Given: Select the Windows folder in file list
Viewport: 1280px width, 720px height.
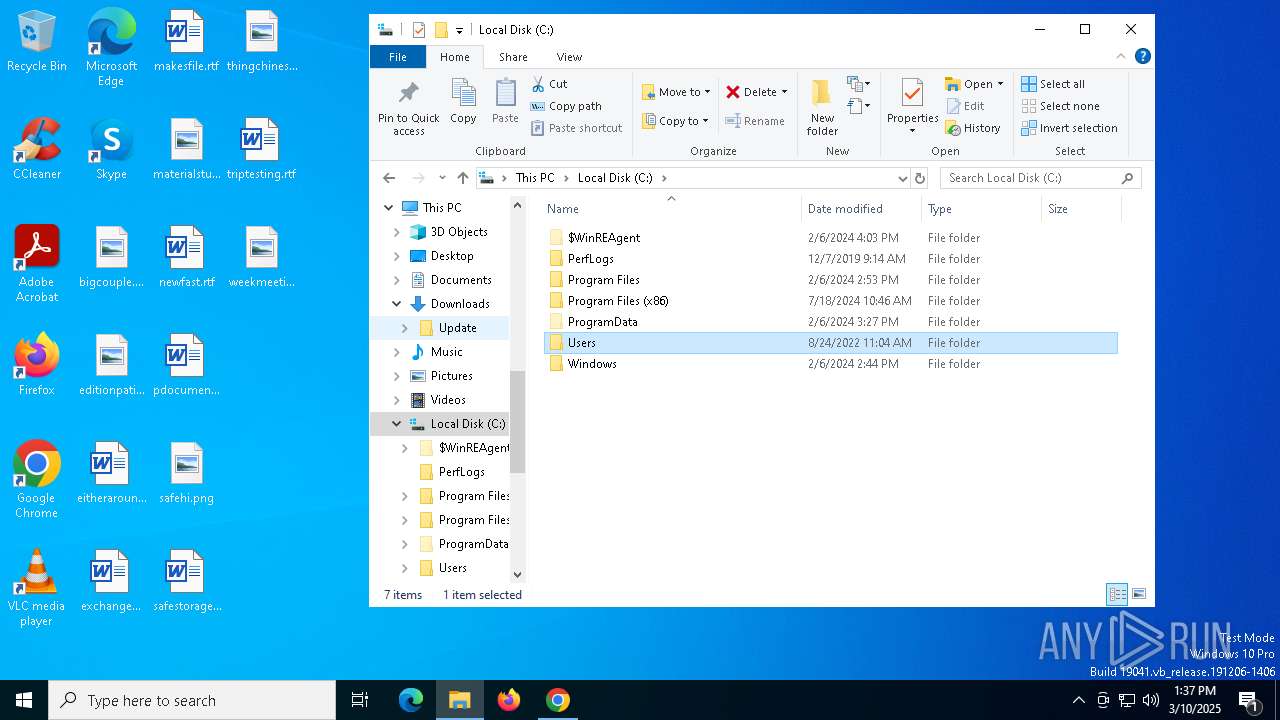Looking at the screenshot, I should [831, 364].
